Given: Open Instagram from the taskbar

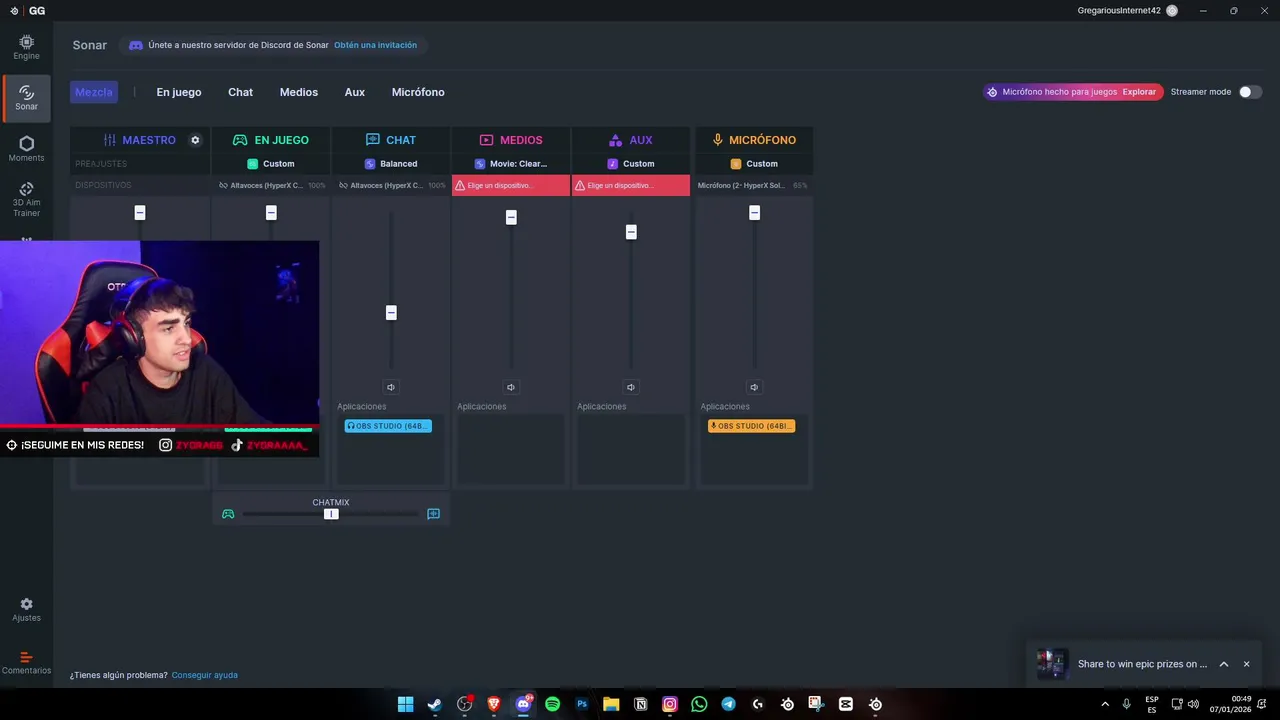Looking at the screenshot, I should (670, 704).
